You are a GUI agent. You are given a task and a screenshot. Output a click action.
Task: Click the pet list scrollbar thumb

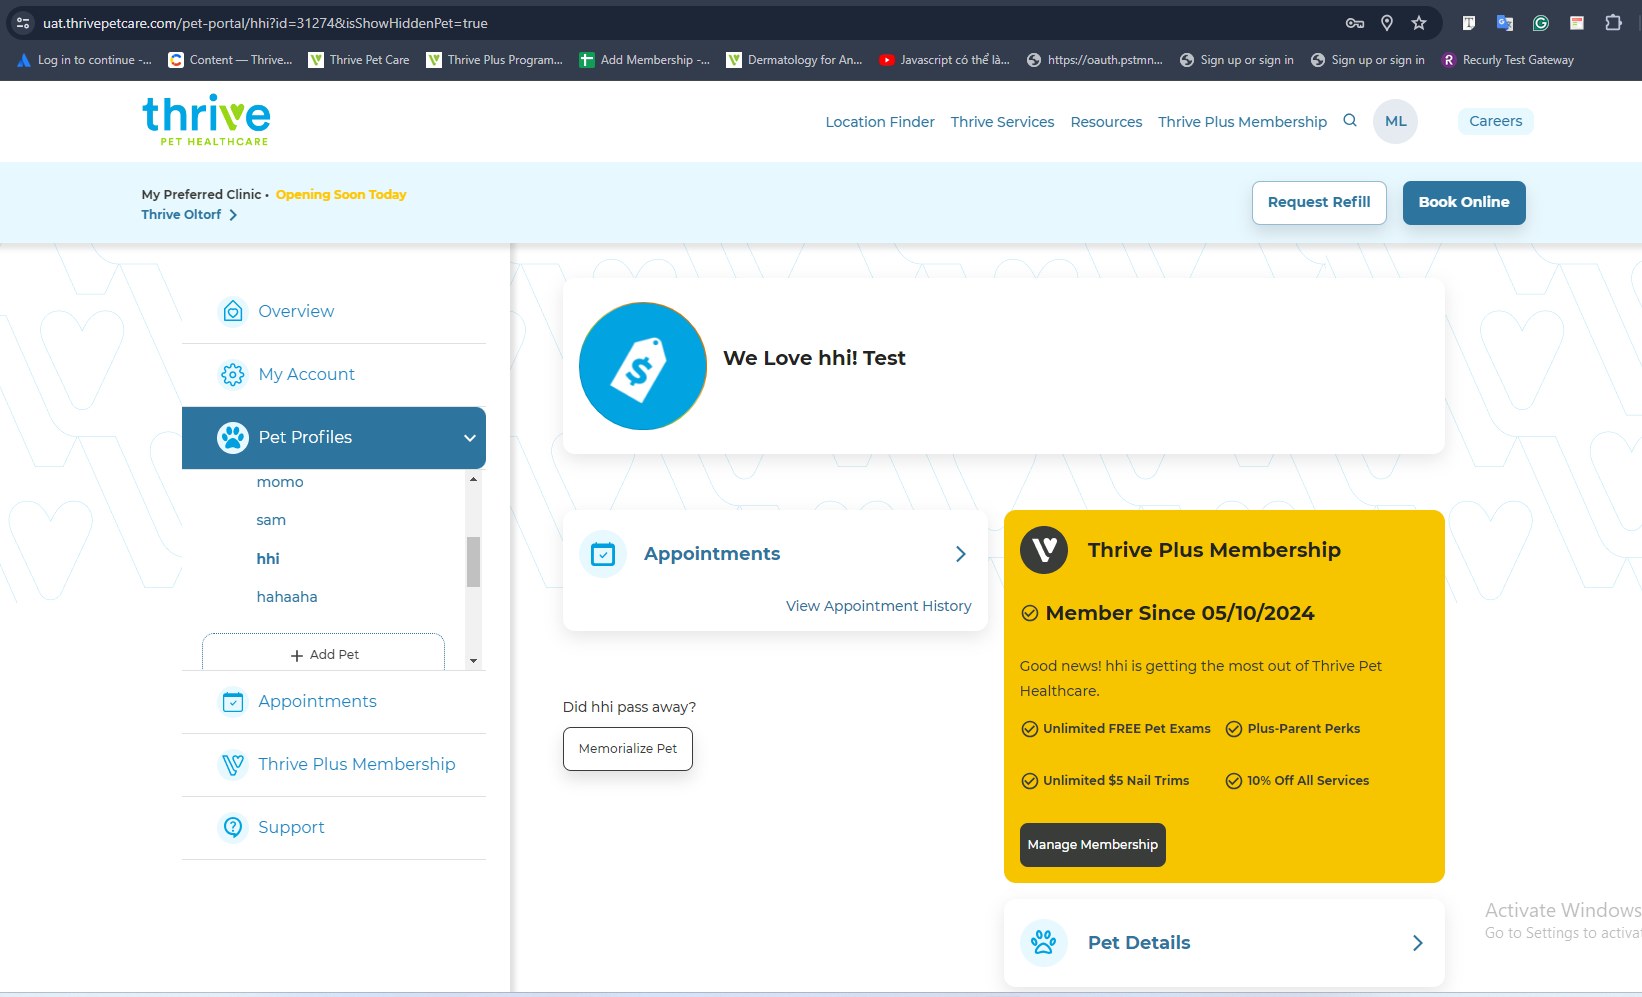tap(474, 562)
